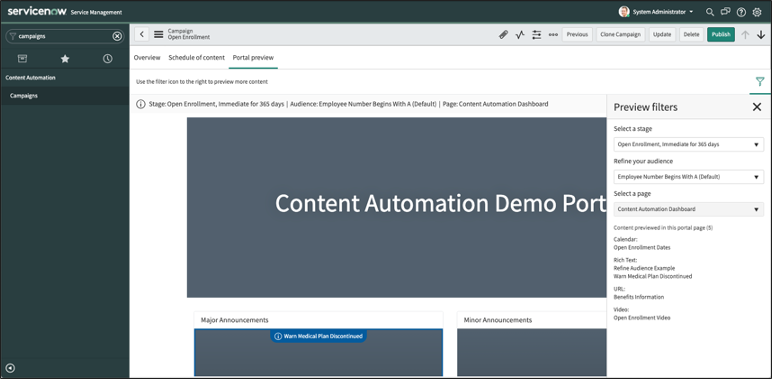This screenshot has height=379, width=772.
Task: Click 'Warn Medical Plan Discontinued' in filters list
Action: (652, 277)
